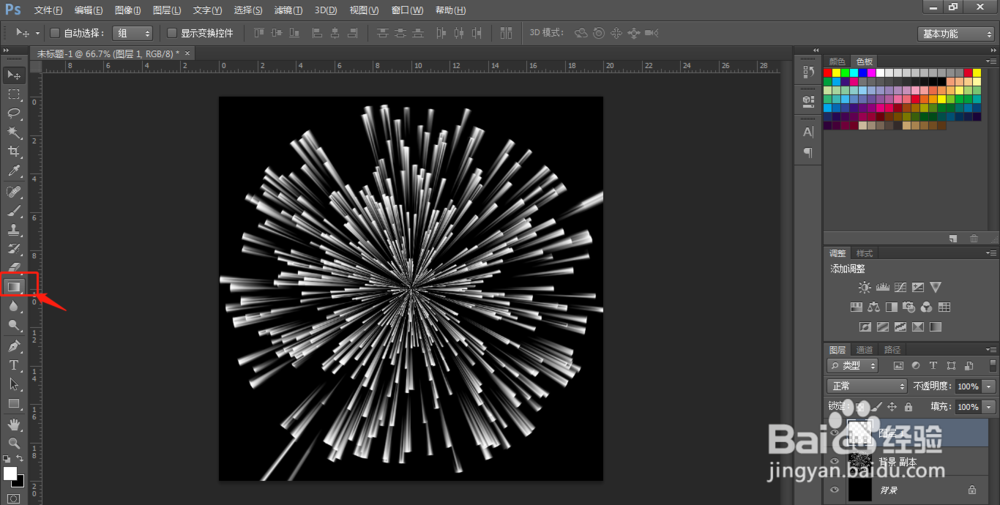Open the Adjustments panel flyout menu

click(x=991, y=253)
